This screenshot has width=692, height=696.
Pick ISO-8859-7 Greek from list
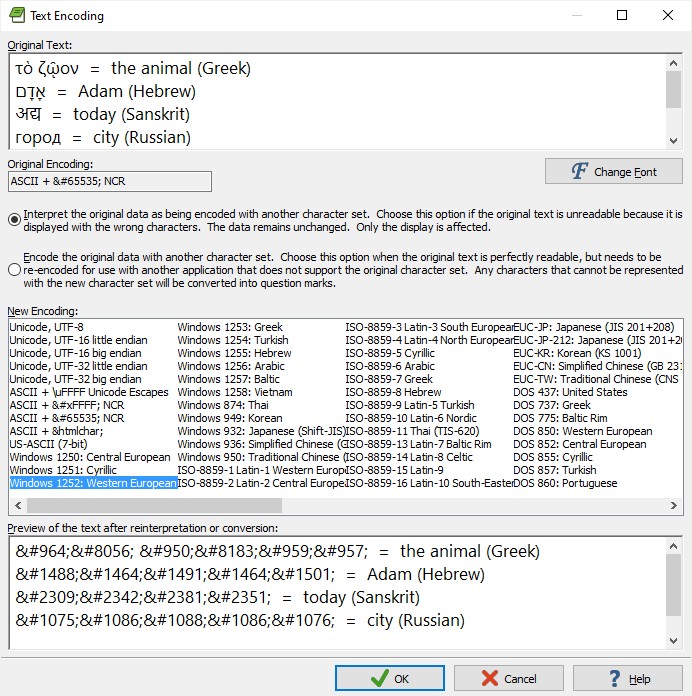(389, 379)
